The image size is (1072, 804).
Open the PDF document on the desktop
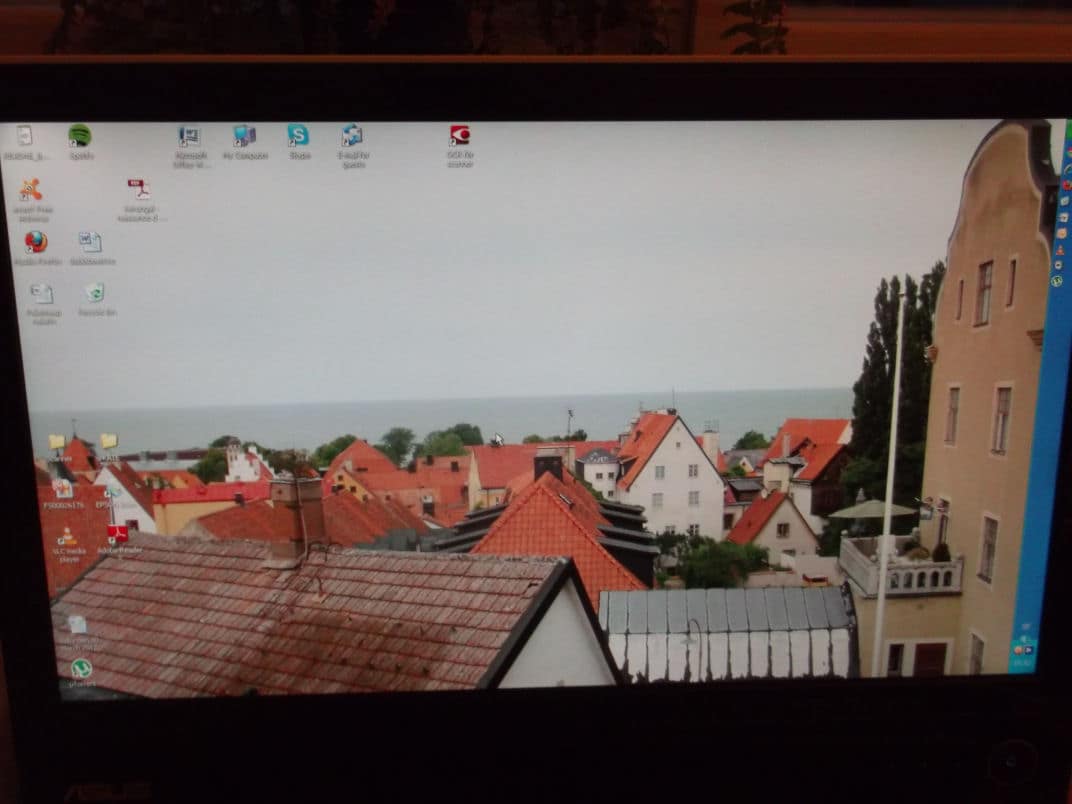[x=139, y=190]
